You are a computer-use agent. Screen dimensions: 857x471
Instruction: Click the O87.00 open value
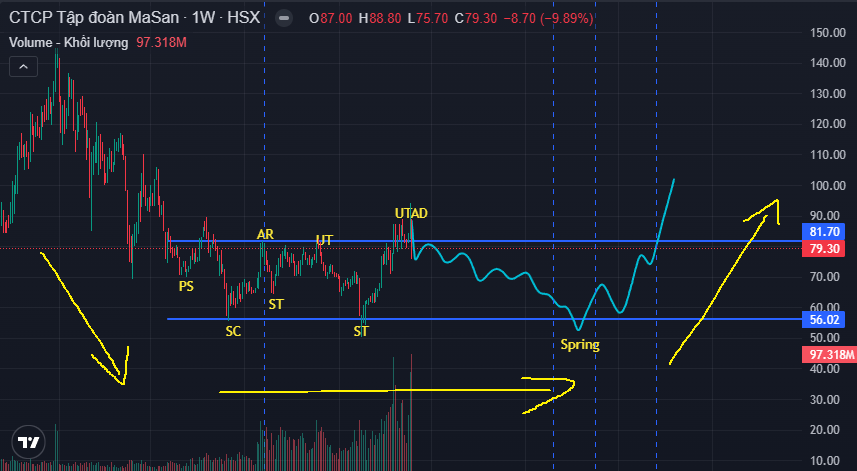(331, 19)
